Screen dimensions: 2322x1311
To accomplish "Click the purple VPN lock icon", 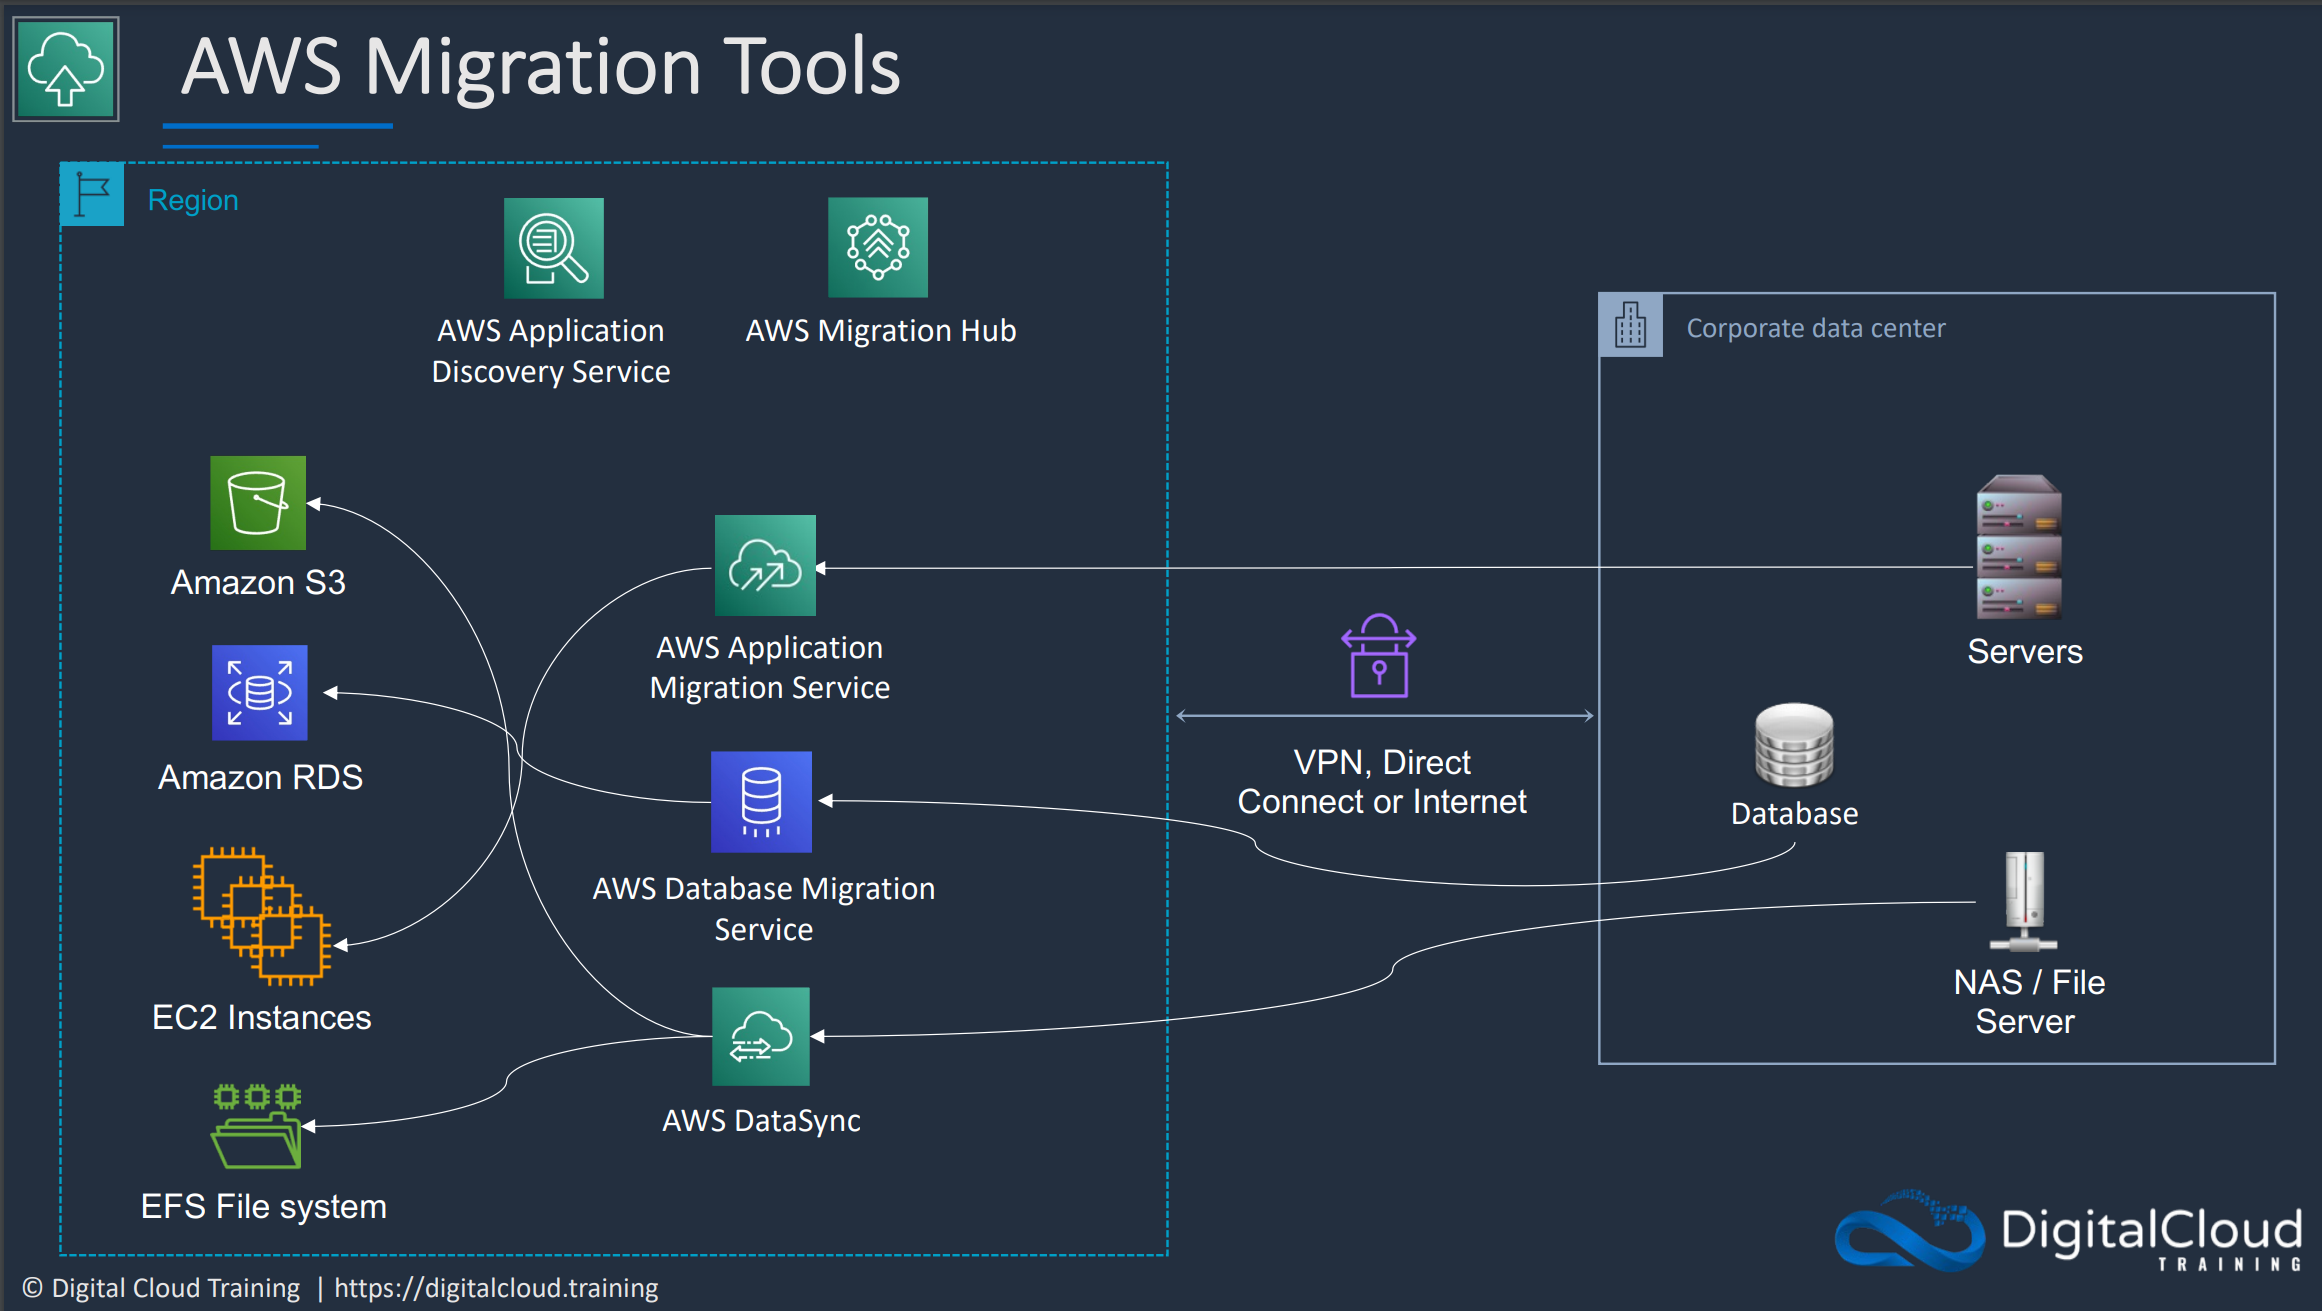I will point(1379,657).
